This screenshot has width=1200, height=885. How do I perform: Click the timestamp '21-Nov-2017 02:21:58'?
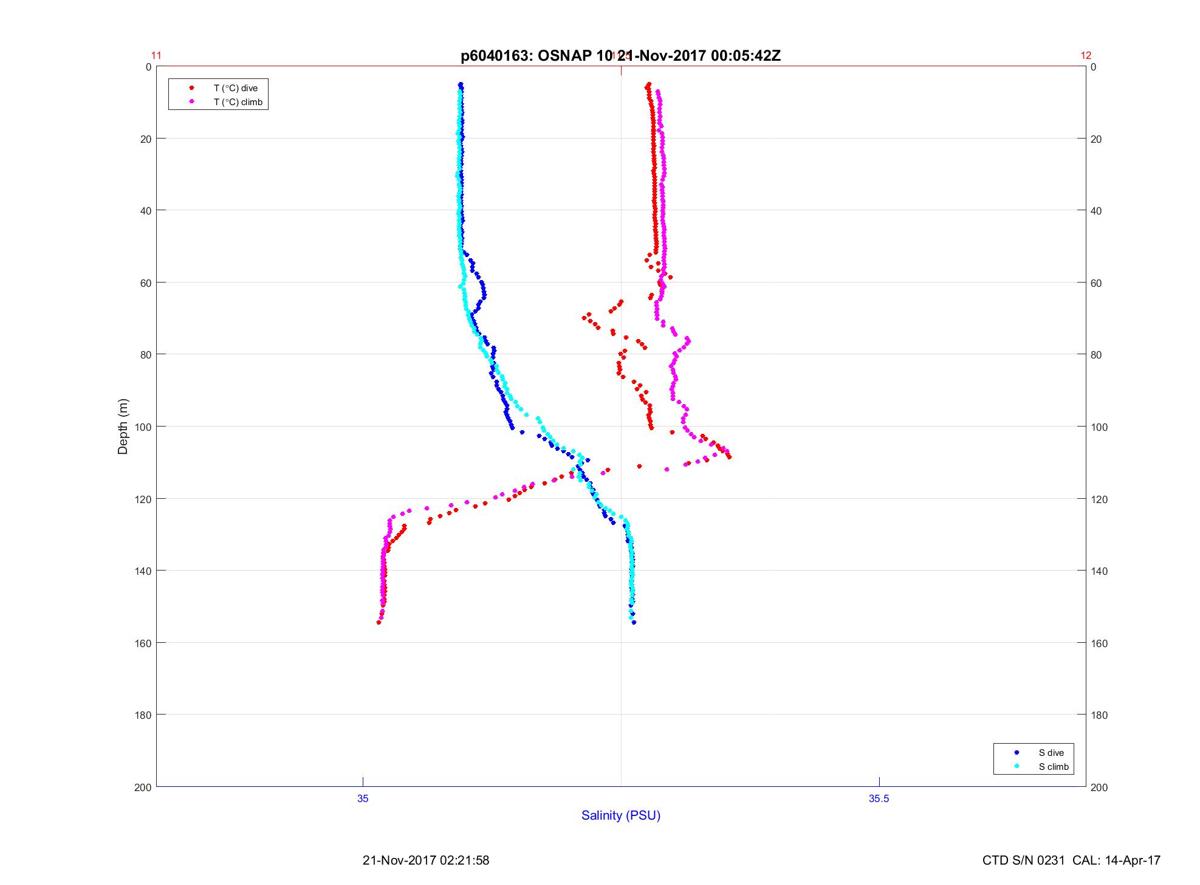tap(426, 860)
